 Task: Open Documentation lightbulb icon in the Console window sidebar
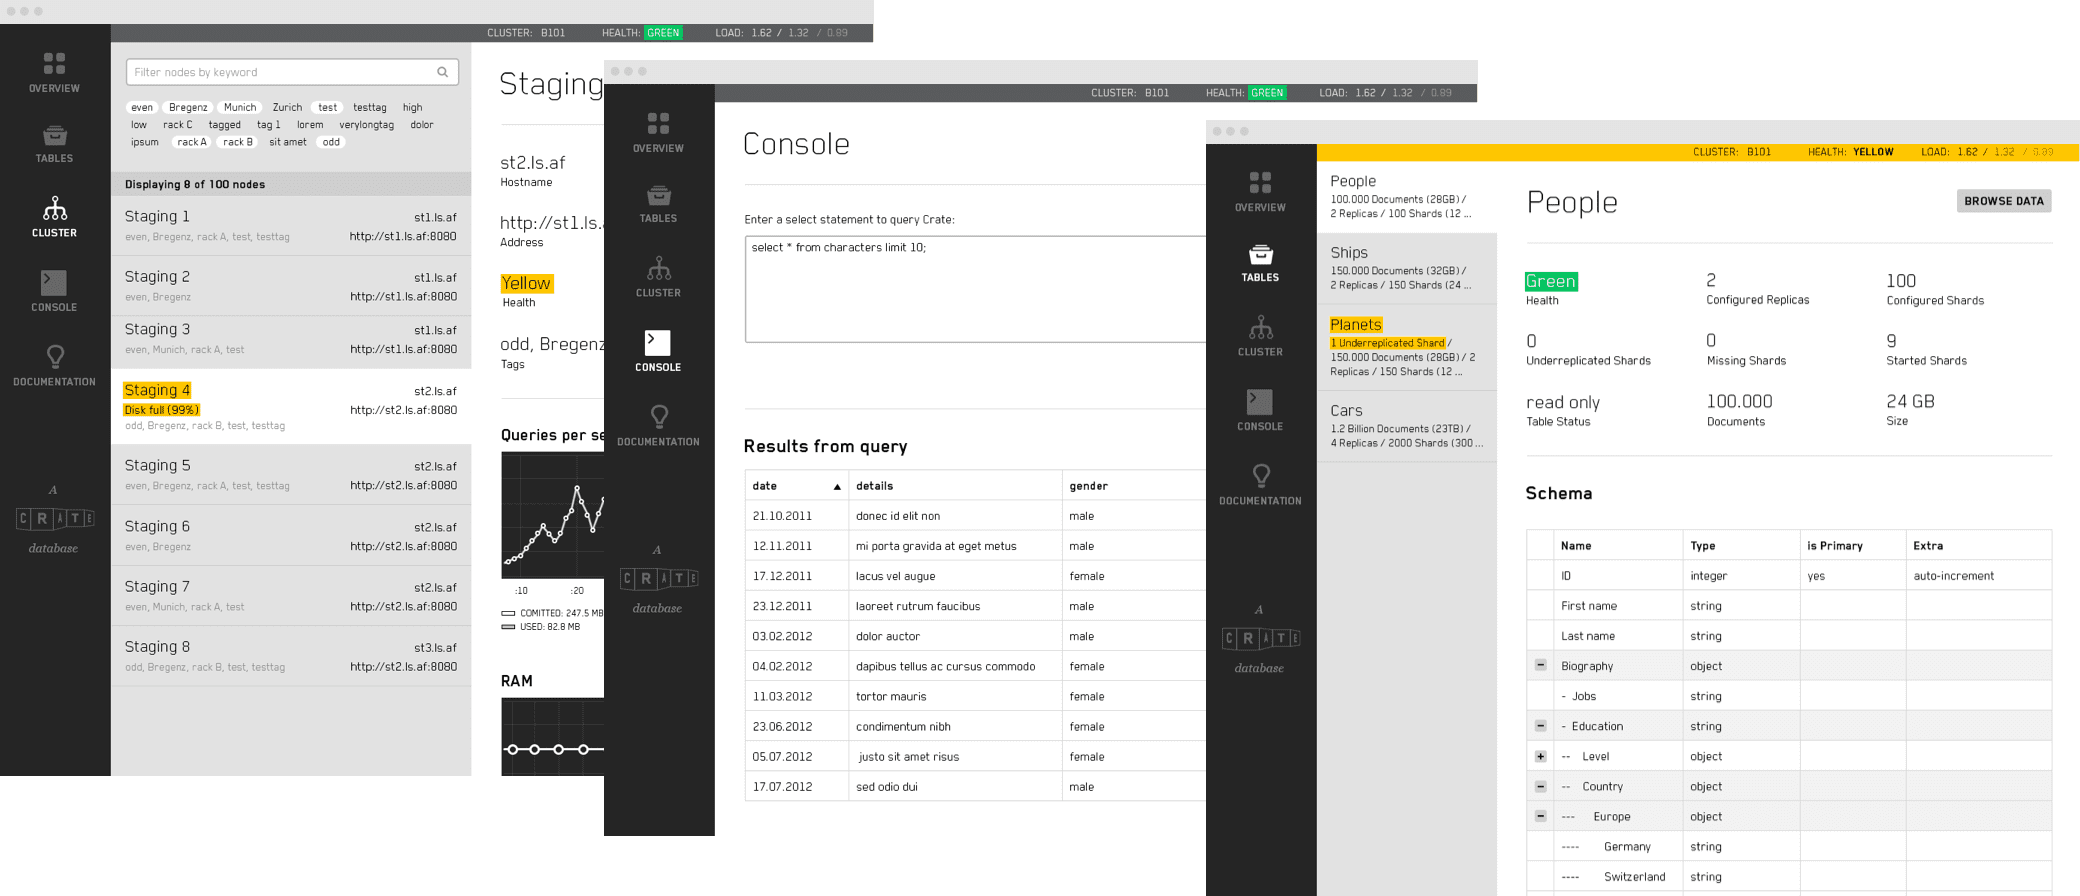[658, 417]
